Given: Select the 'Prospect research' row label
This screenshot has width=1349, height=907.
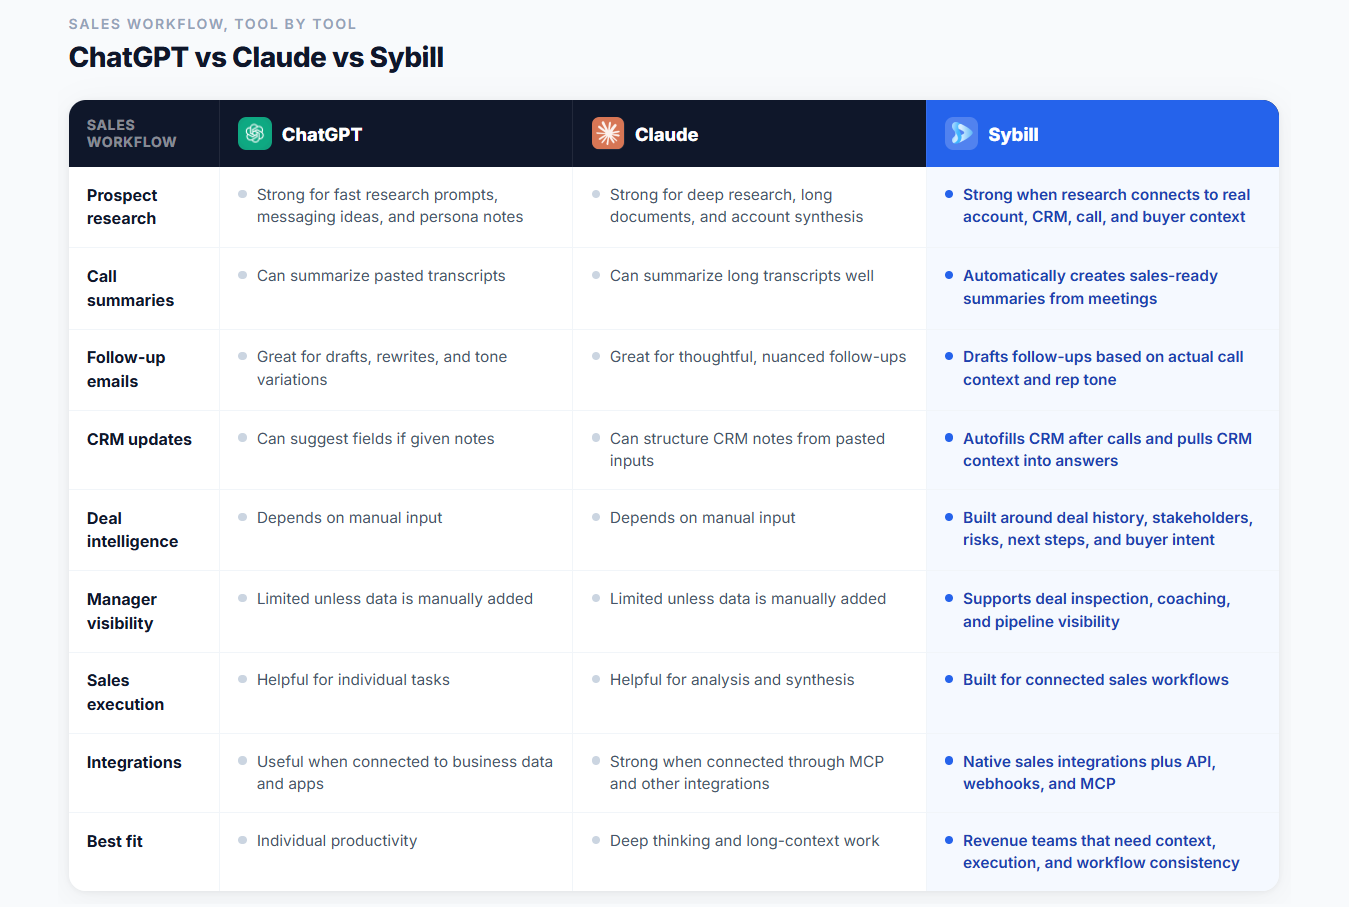Looking at the screenshot, I should point(122,207).
